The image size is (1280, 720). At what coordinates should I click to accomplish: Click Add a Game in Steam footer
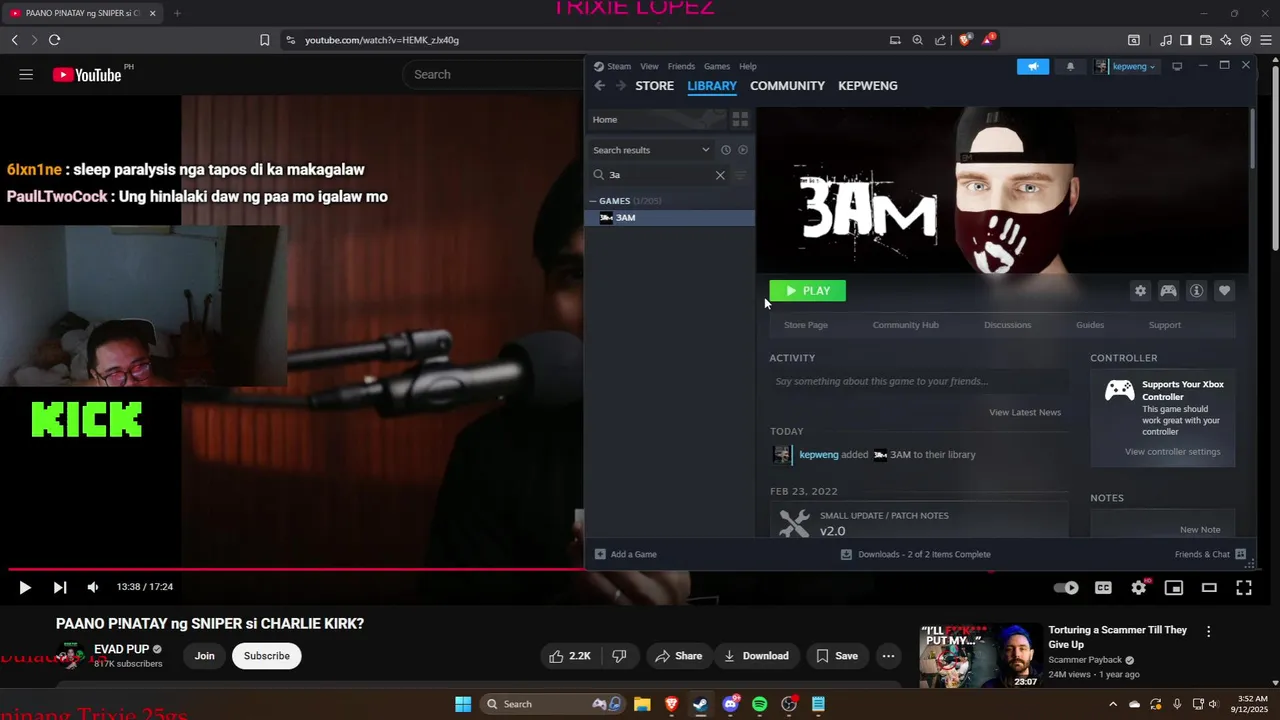pos(626,554)
